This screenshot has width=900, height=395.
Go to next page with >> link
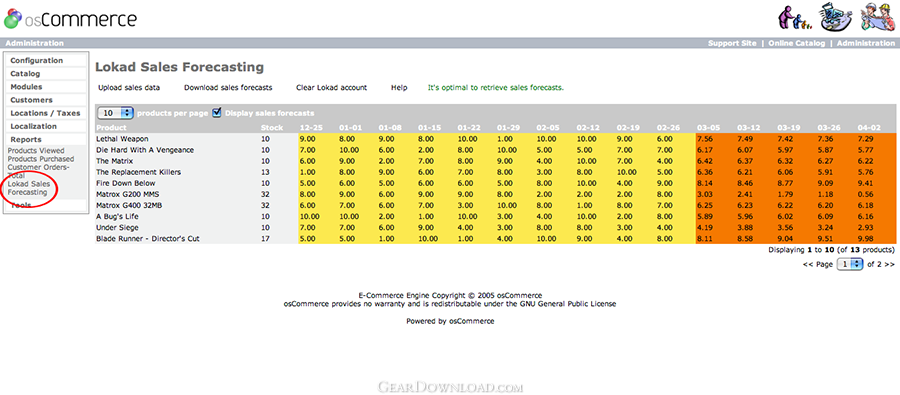pos(889,265)
